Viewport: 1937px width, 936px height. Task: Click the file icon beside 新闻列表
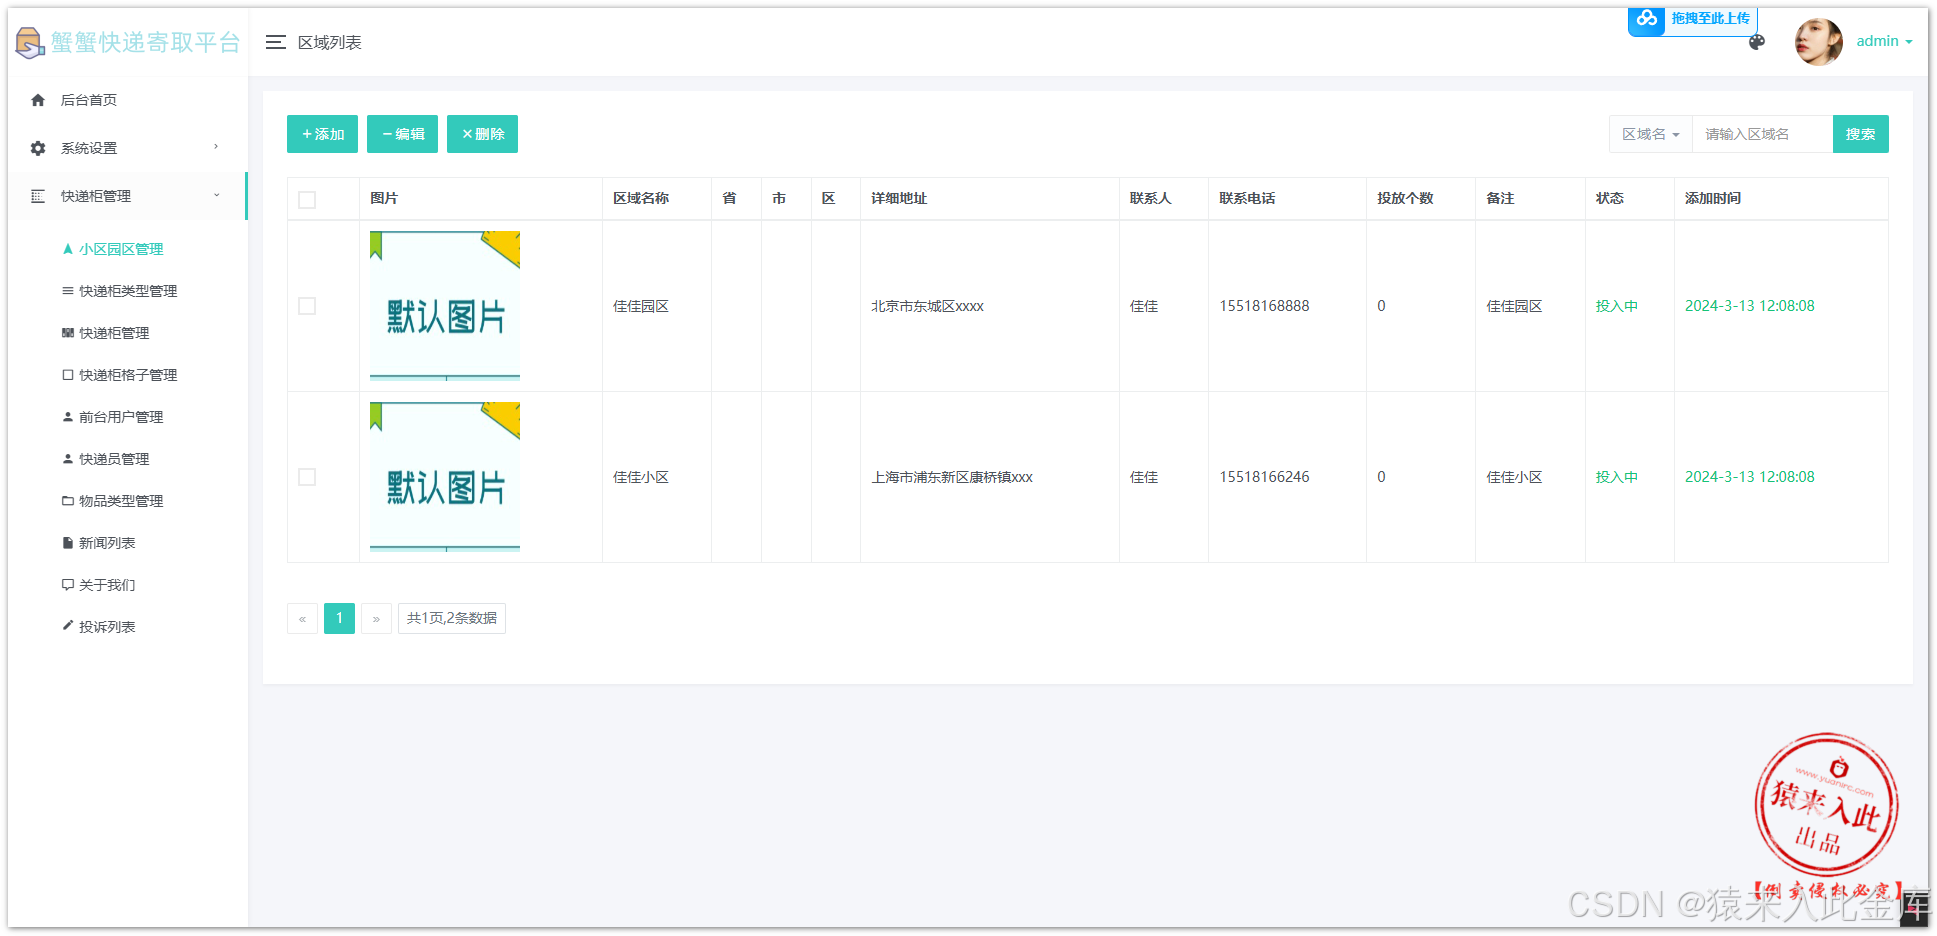(x=68, y=543)
